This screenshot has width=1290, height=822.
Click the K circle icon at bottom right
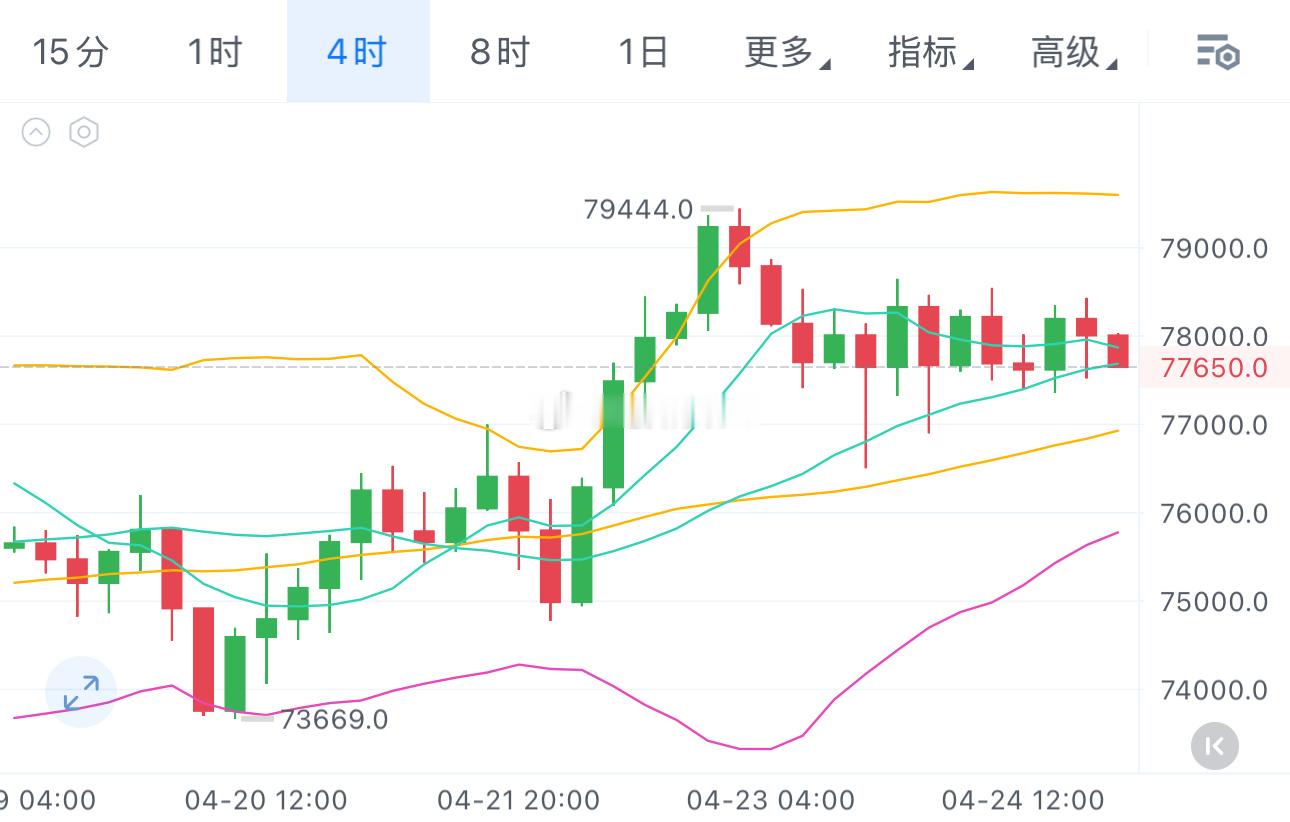[1214, 747]
